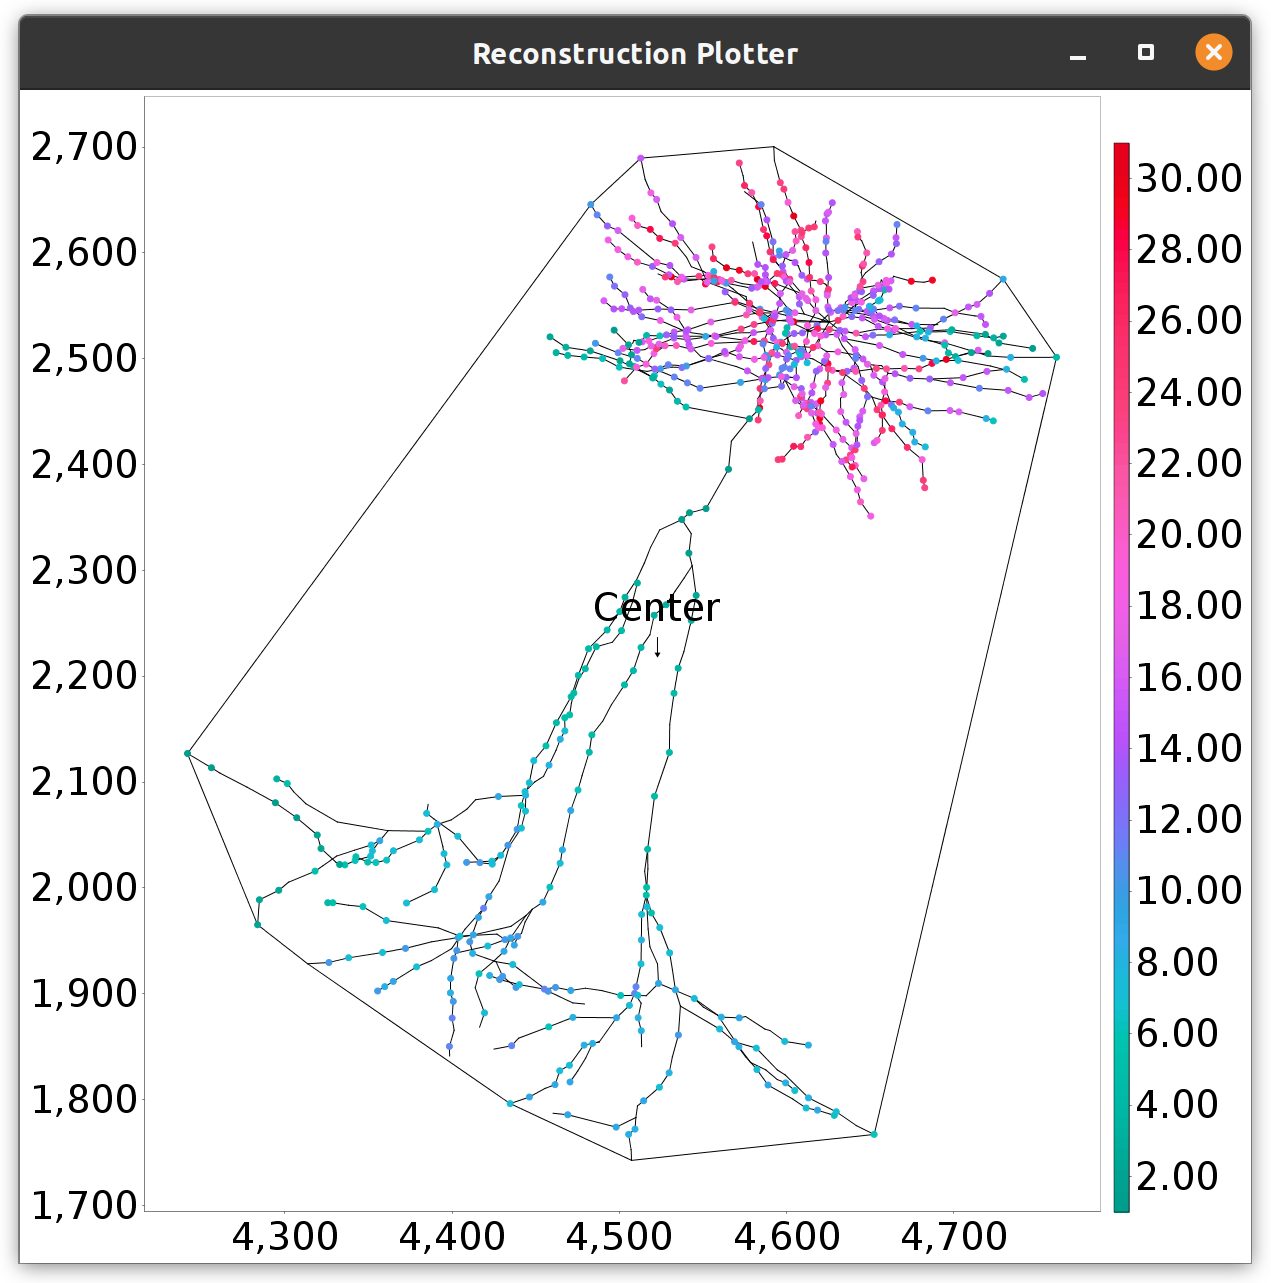Click the 22.00 colorbar tick label

[1188, 464]
